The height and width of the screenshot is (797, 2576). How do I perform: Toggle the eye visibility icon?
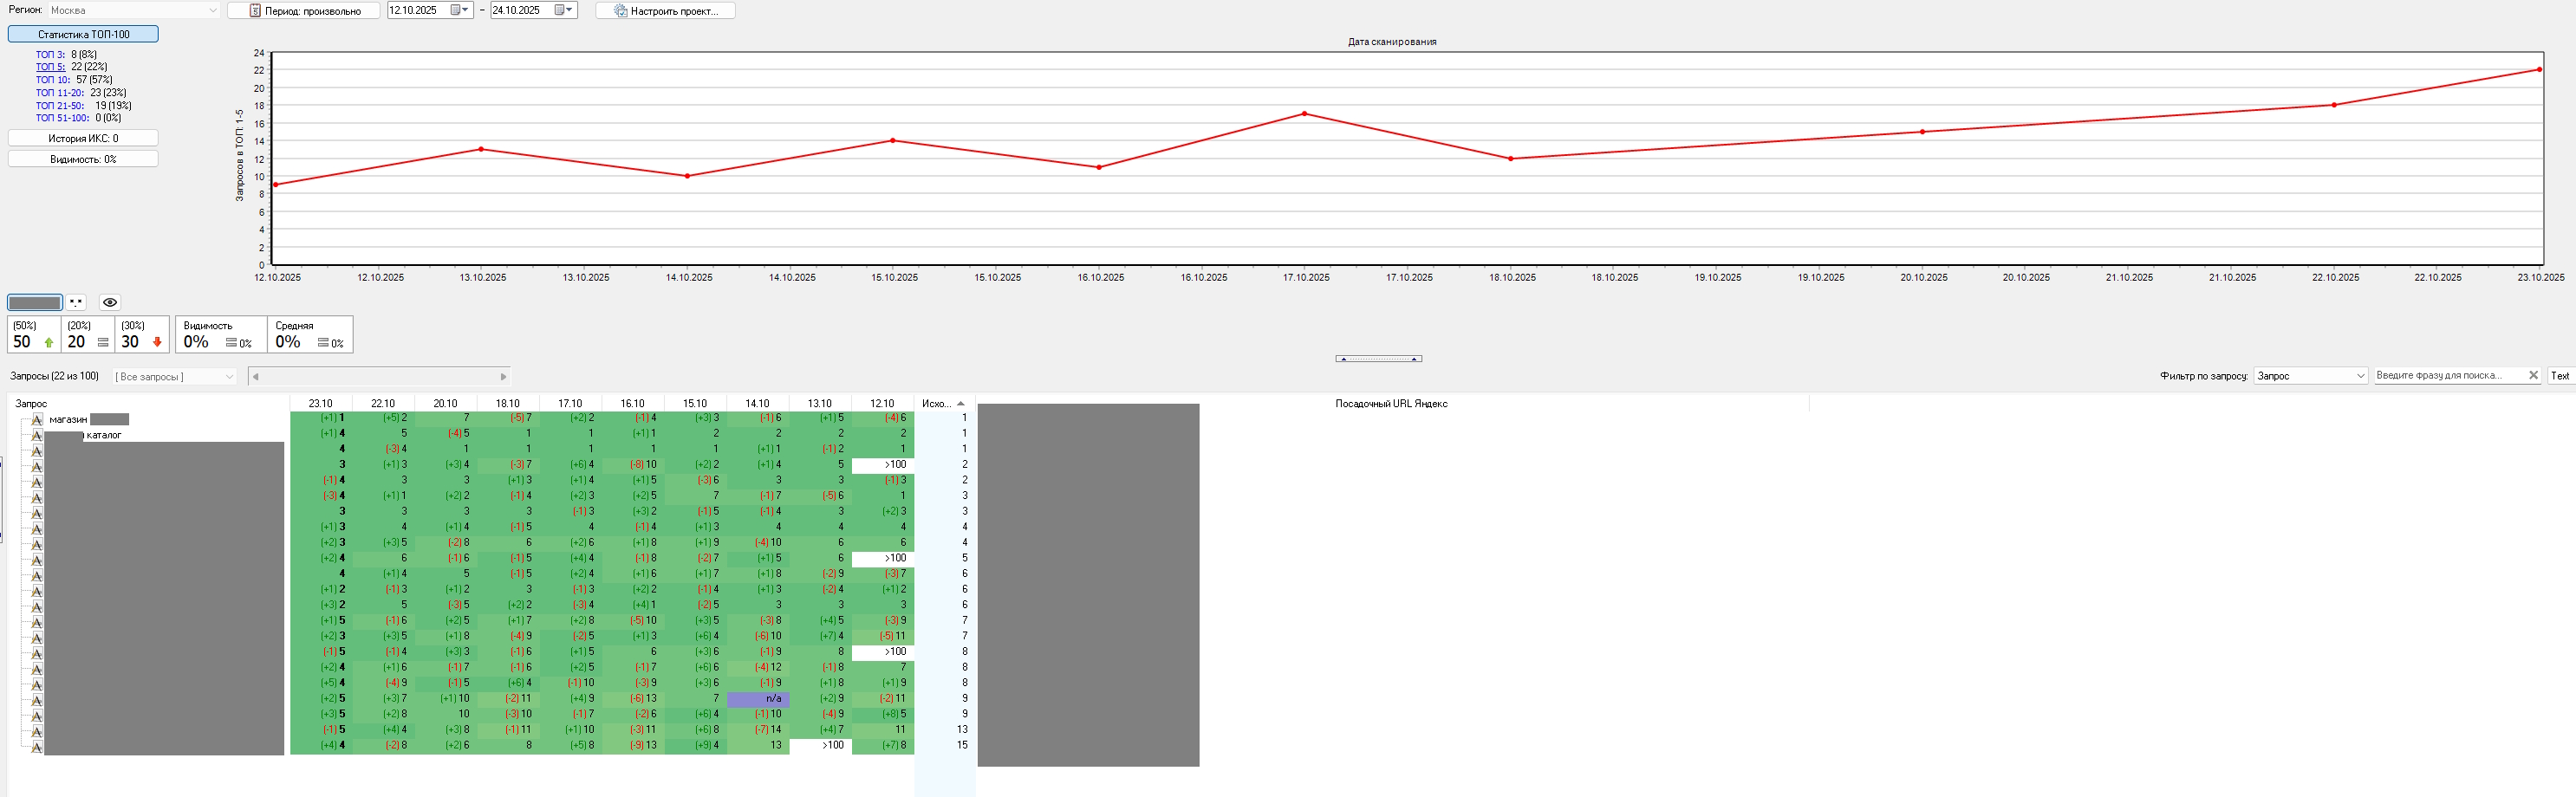pyautogui.click(x=110, y=302)
